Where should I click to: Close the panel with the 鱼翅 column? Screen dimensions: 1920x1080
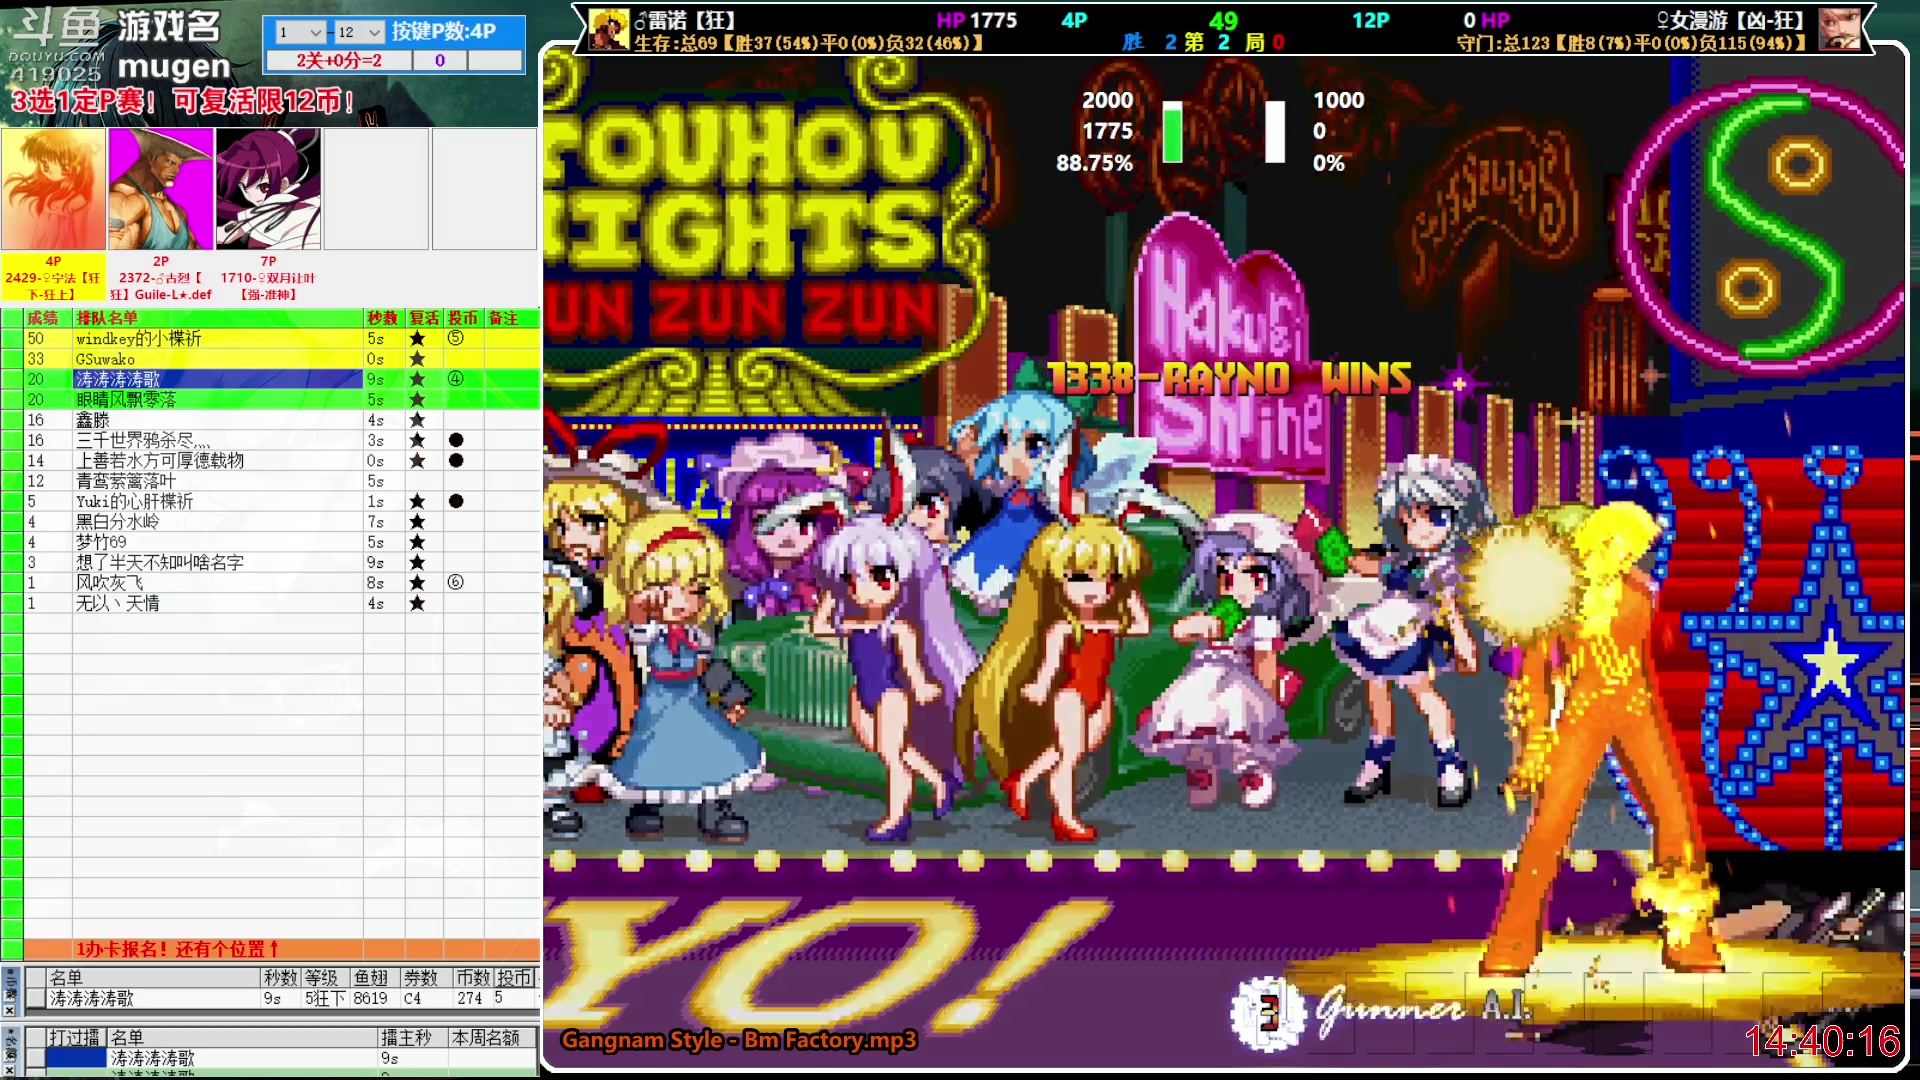(10, 1011)
